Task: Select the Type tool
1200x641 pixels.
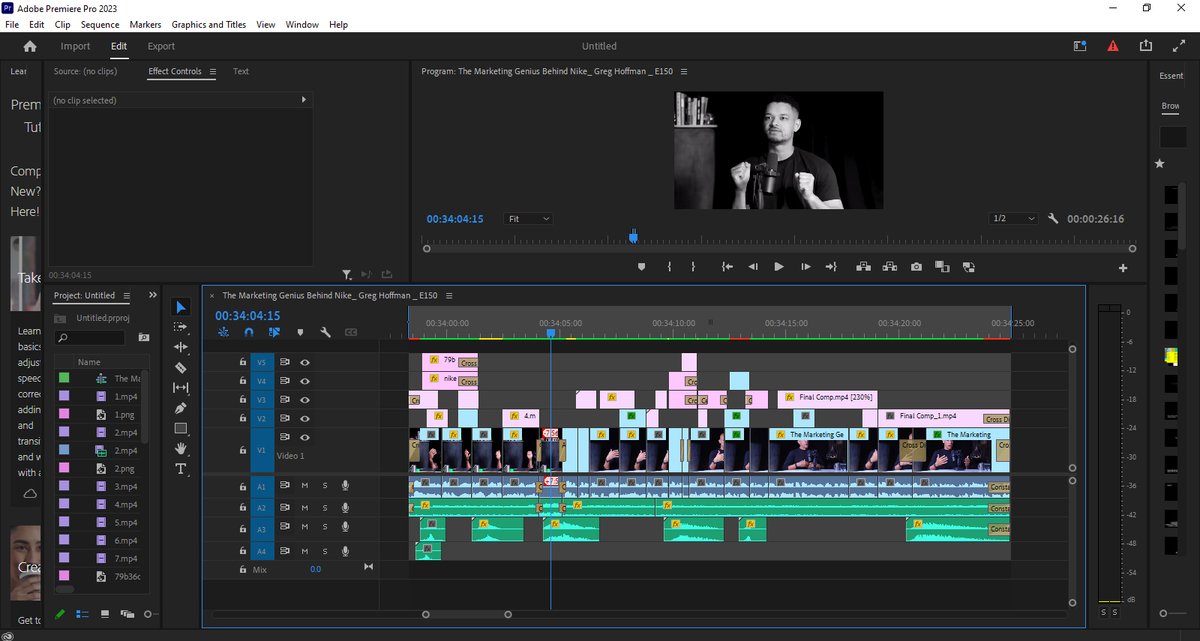Action: (181, 469)
